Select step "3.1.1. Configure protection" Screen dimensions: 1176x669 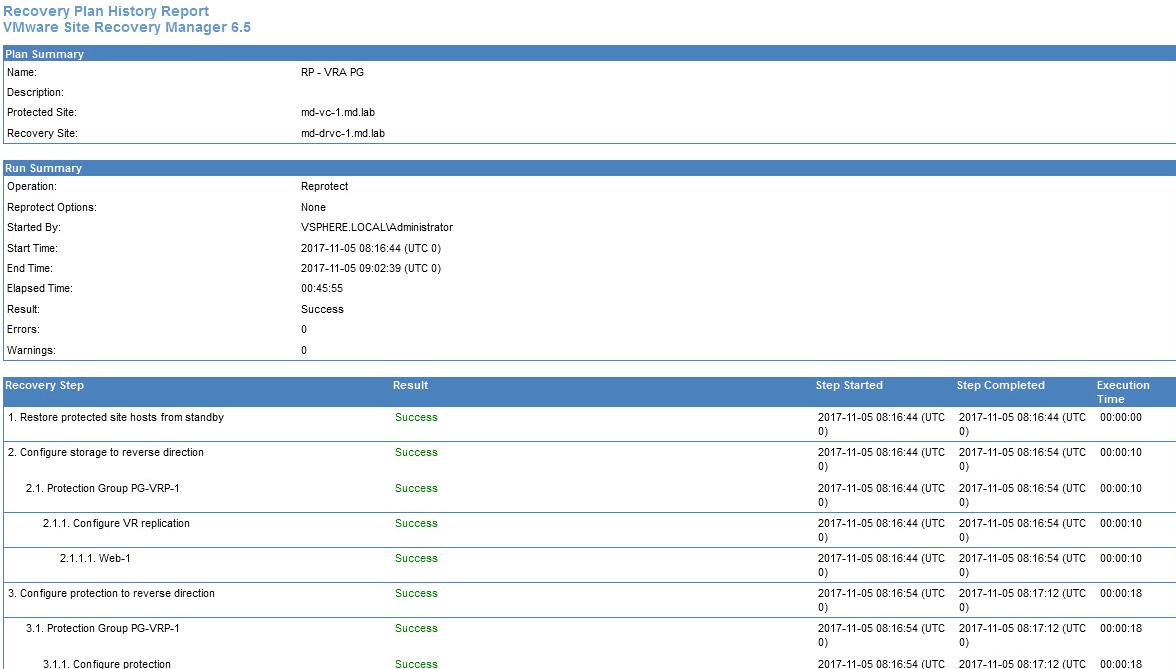click(x=106, y=664)
